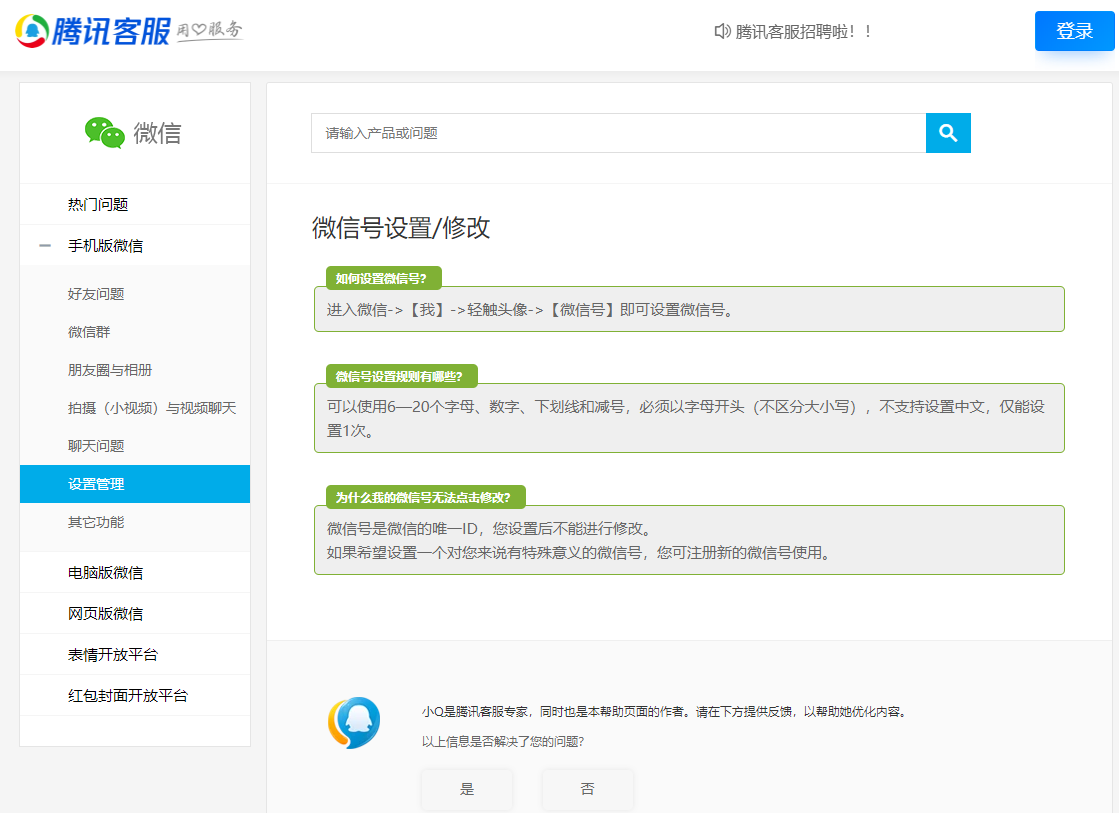
Task: Click the 登录 login button
Action: (x=1074, y=31)
